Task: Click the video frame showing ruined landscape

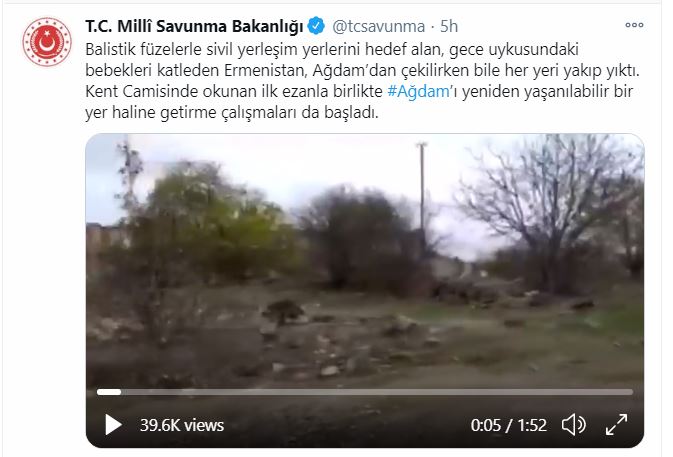Action: [365, 262]
